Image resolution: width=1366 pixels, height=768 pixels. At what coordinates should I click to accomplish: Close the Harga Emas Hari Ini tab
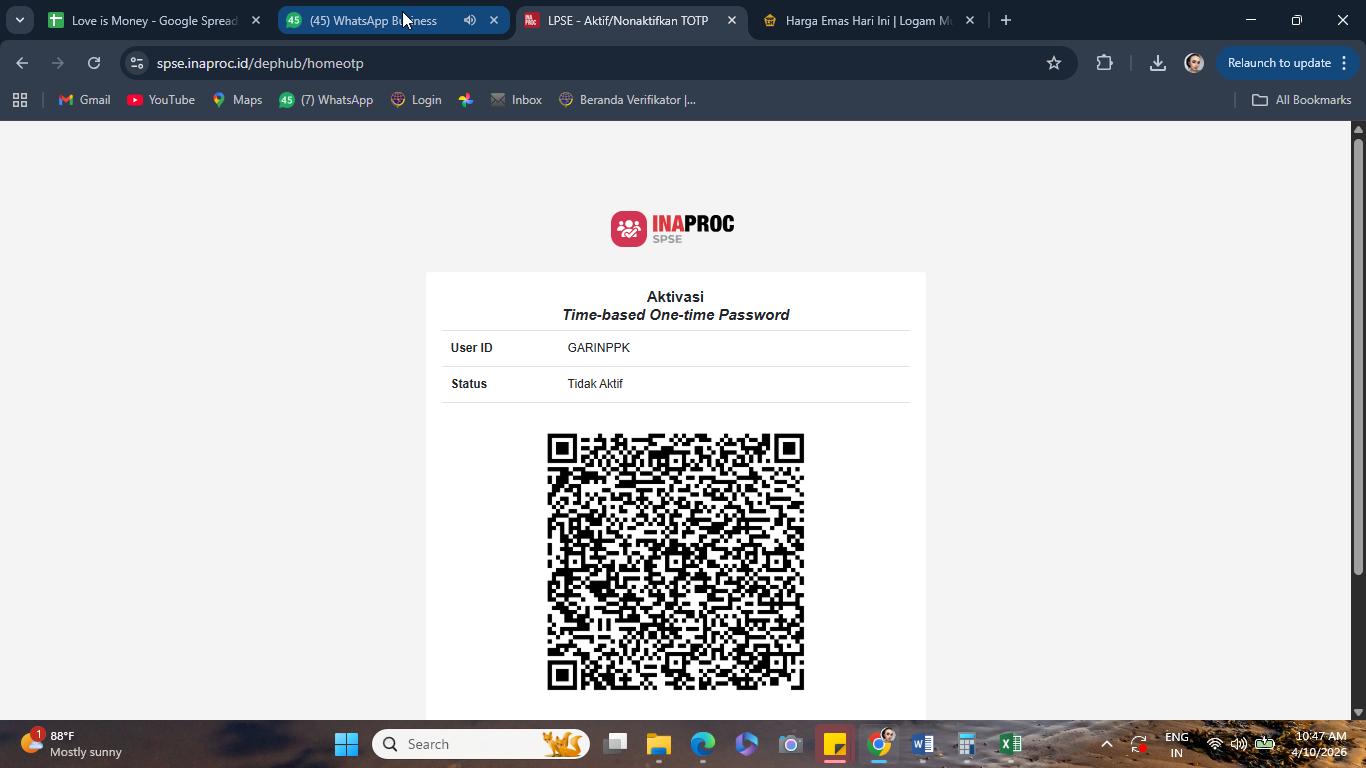click(970, 20)
